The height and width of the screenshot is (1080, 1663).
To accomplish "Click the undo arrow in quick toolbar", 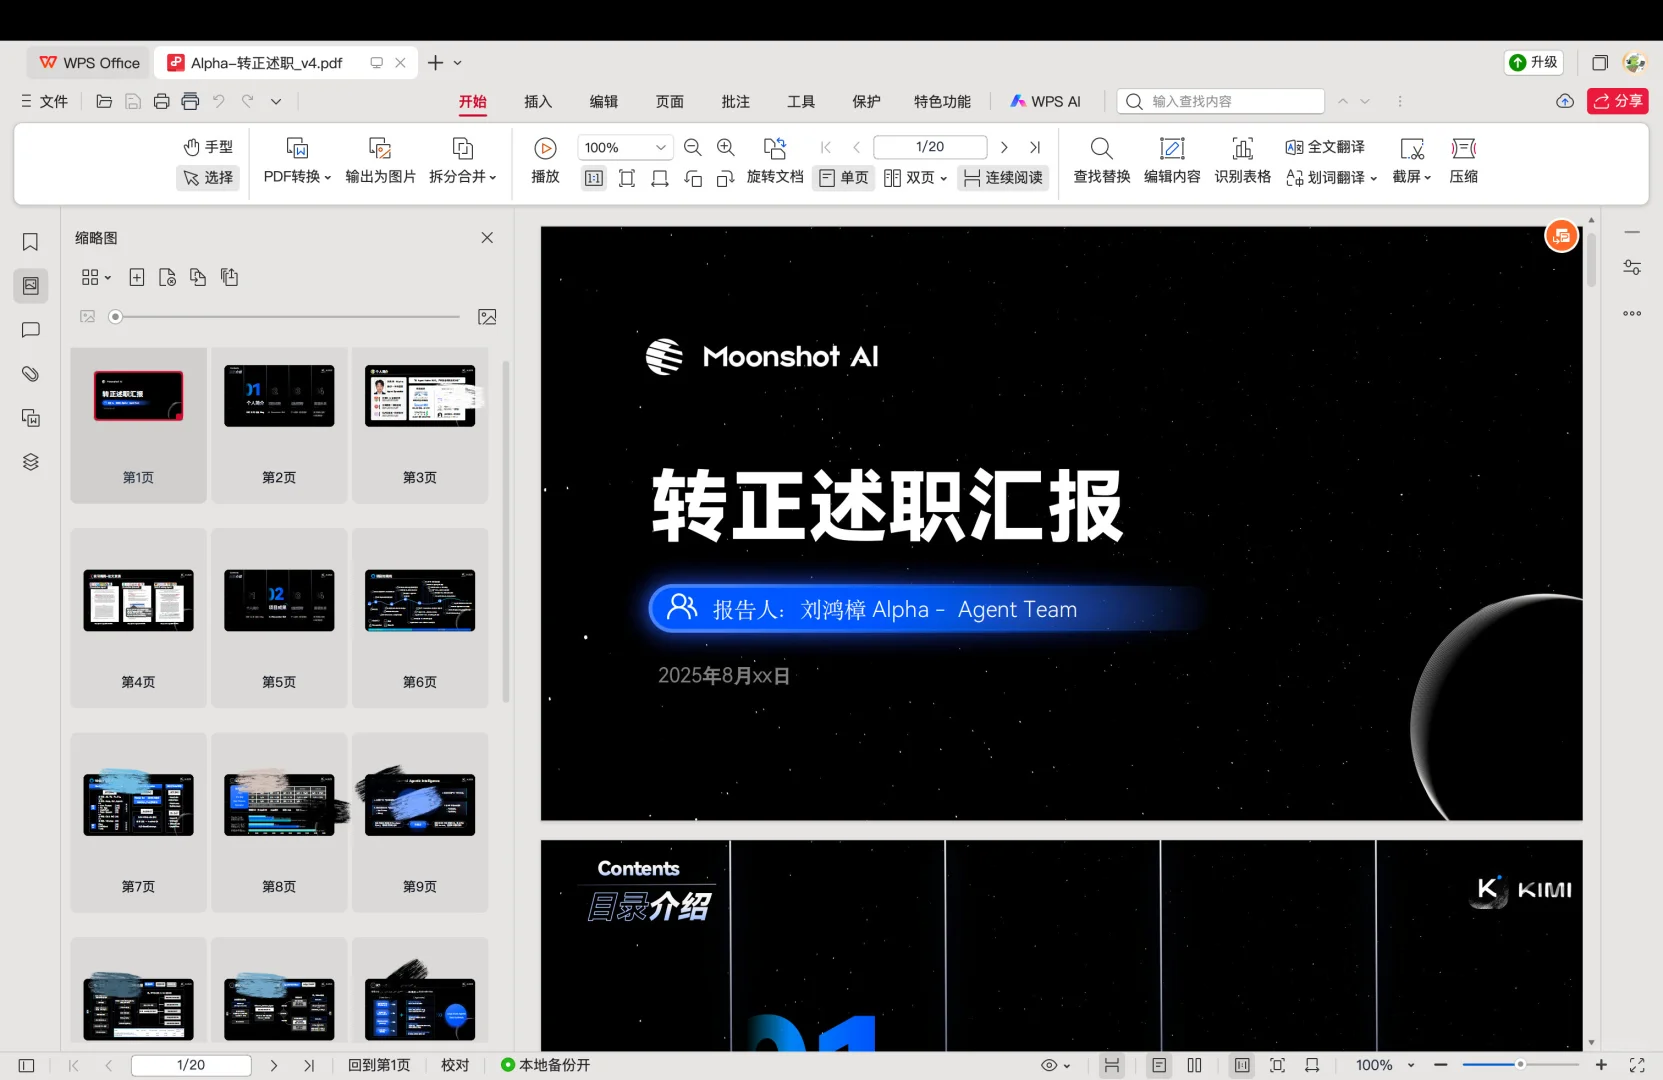I will click(x=219, y=101).
